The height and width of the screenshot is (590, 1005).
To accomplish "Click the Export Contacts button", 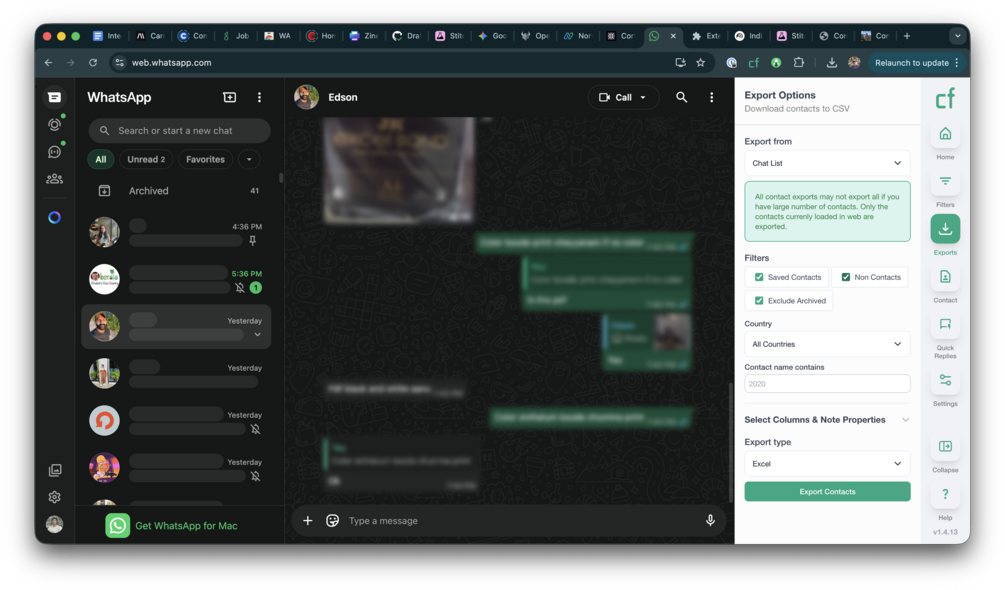I will pos(827,492).
